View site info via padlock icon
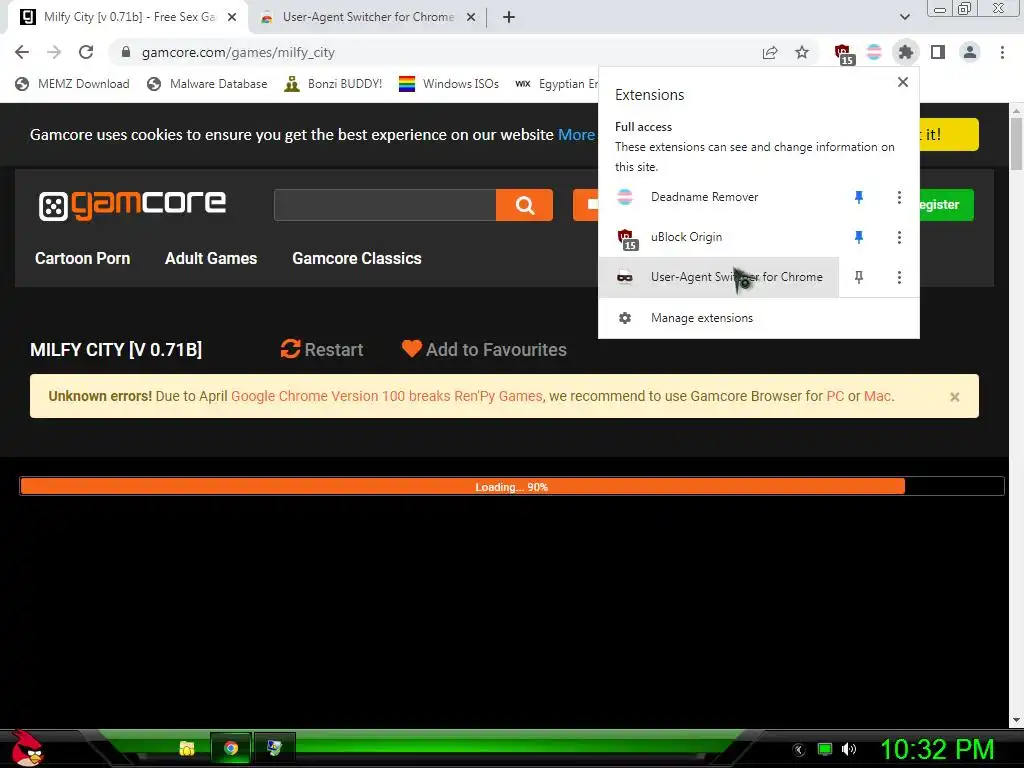This screenshot has height=768, width=1024. click(x=126, y=52)
